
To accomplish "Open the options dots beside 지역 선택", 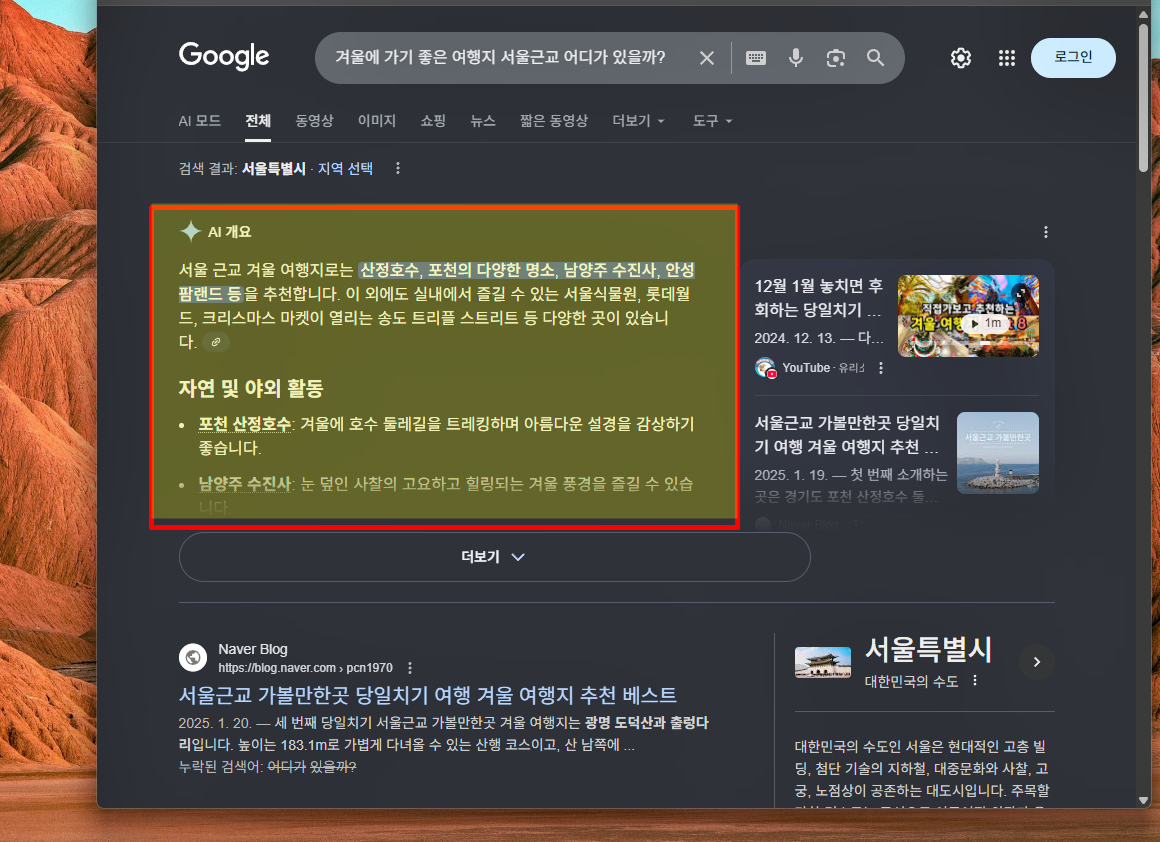I will 398,169.
